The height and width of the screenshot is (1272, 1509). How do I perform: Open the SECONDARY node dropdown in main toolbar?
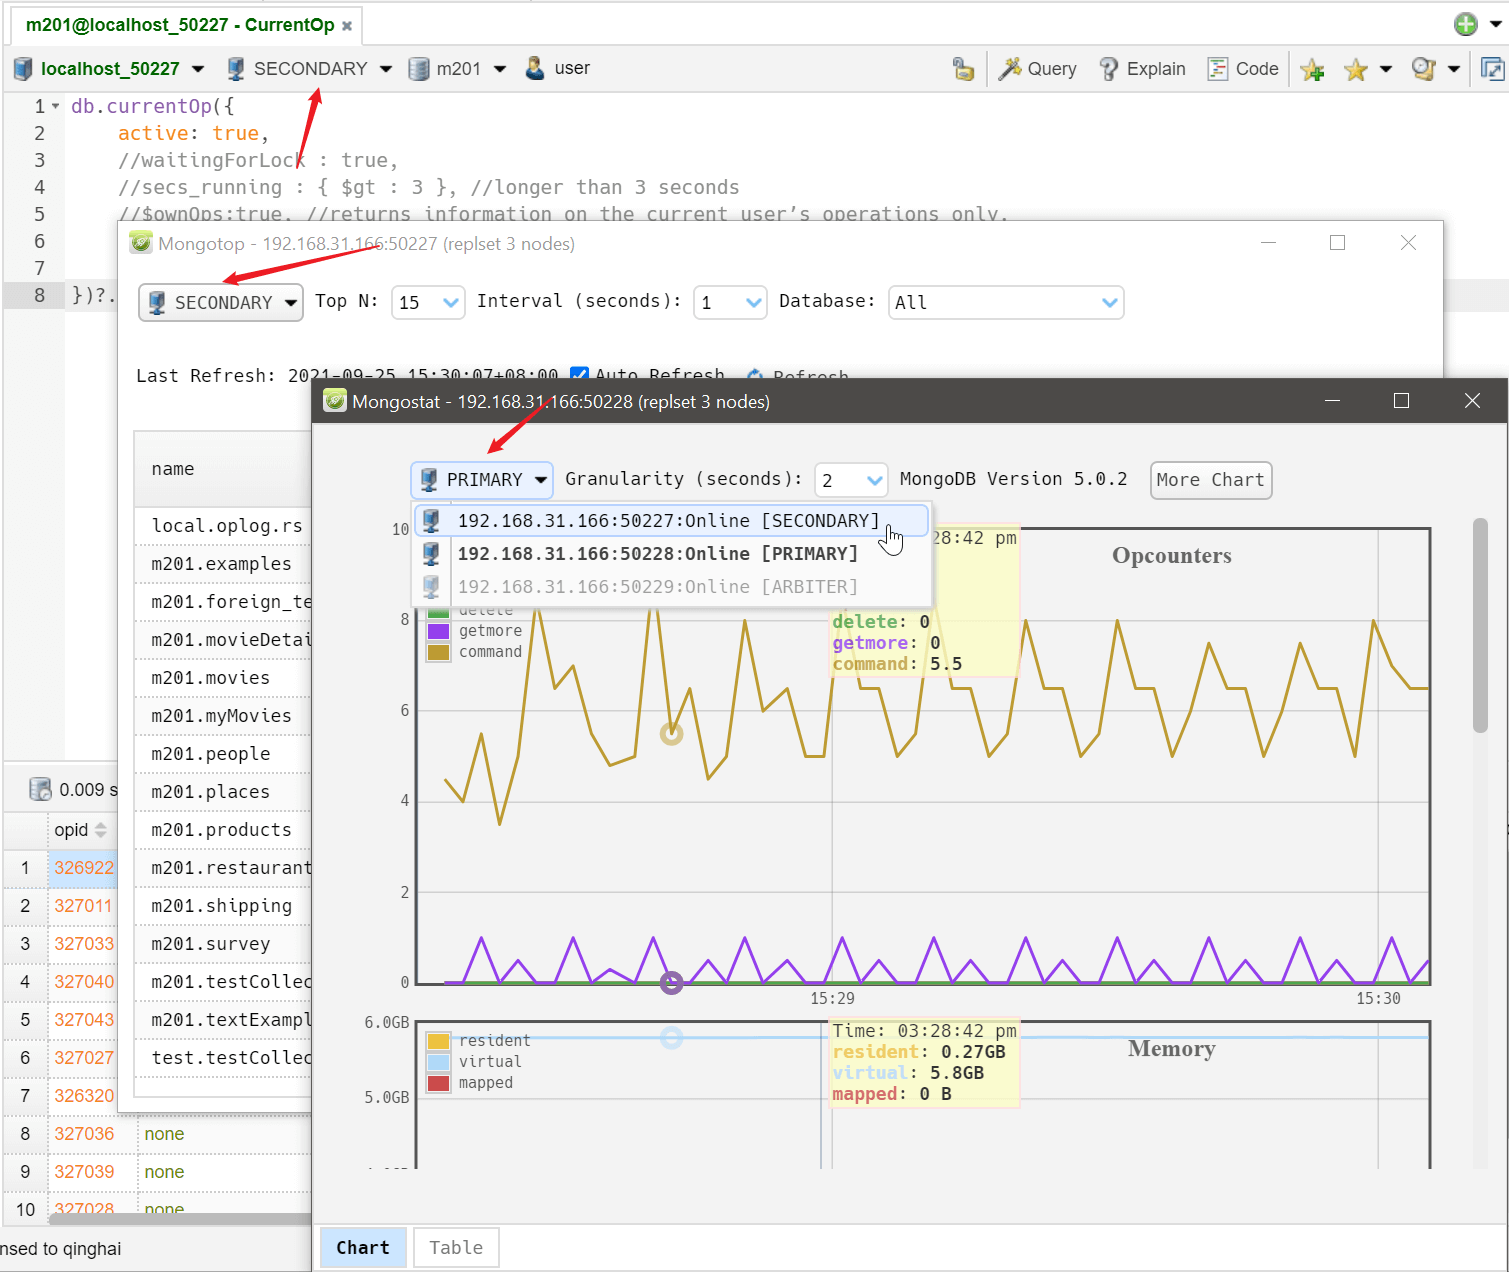(x=386, y=69)
